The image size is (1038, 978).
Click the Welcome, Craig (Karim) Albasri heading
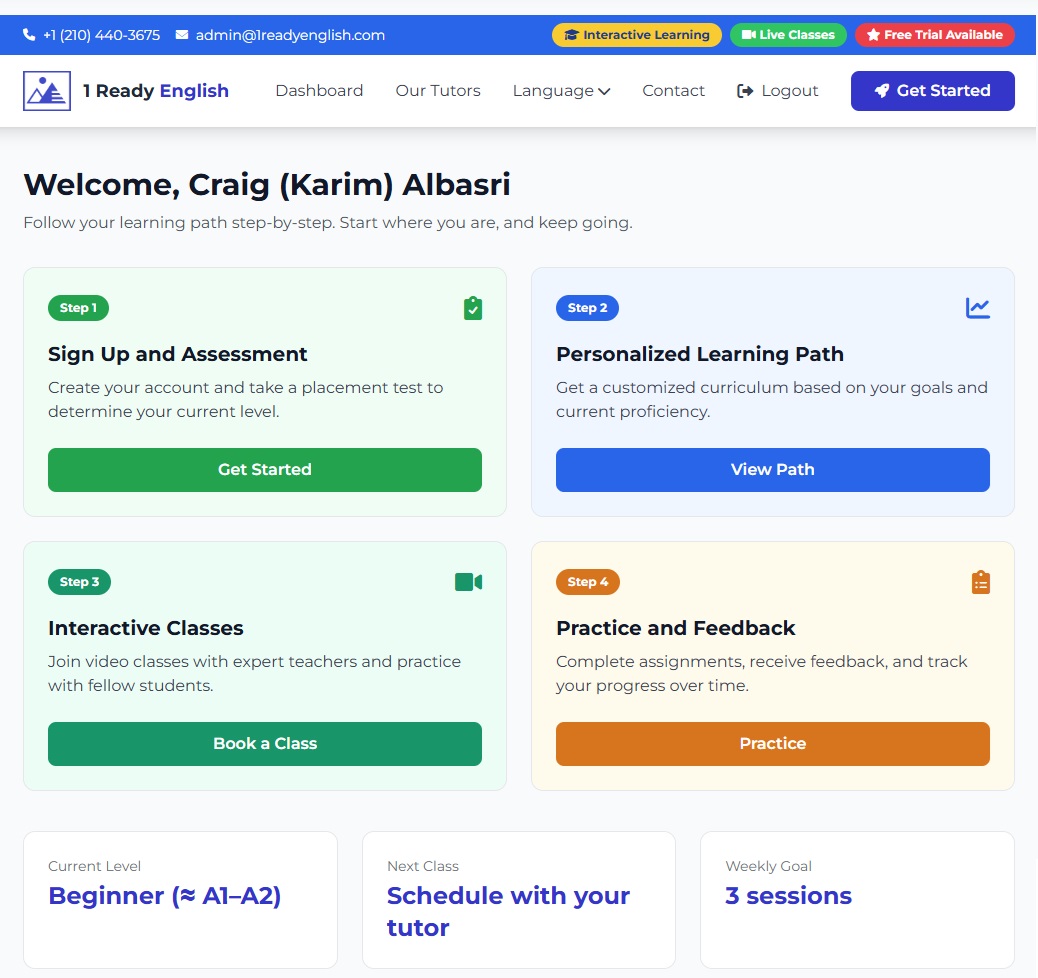[x=267, y=185]
